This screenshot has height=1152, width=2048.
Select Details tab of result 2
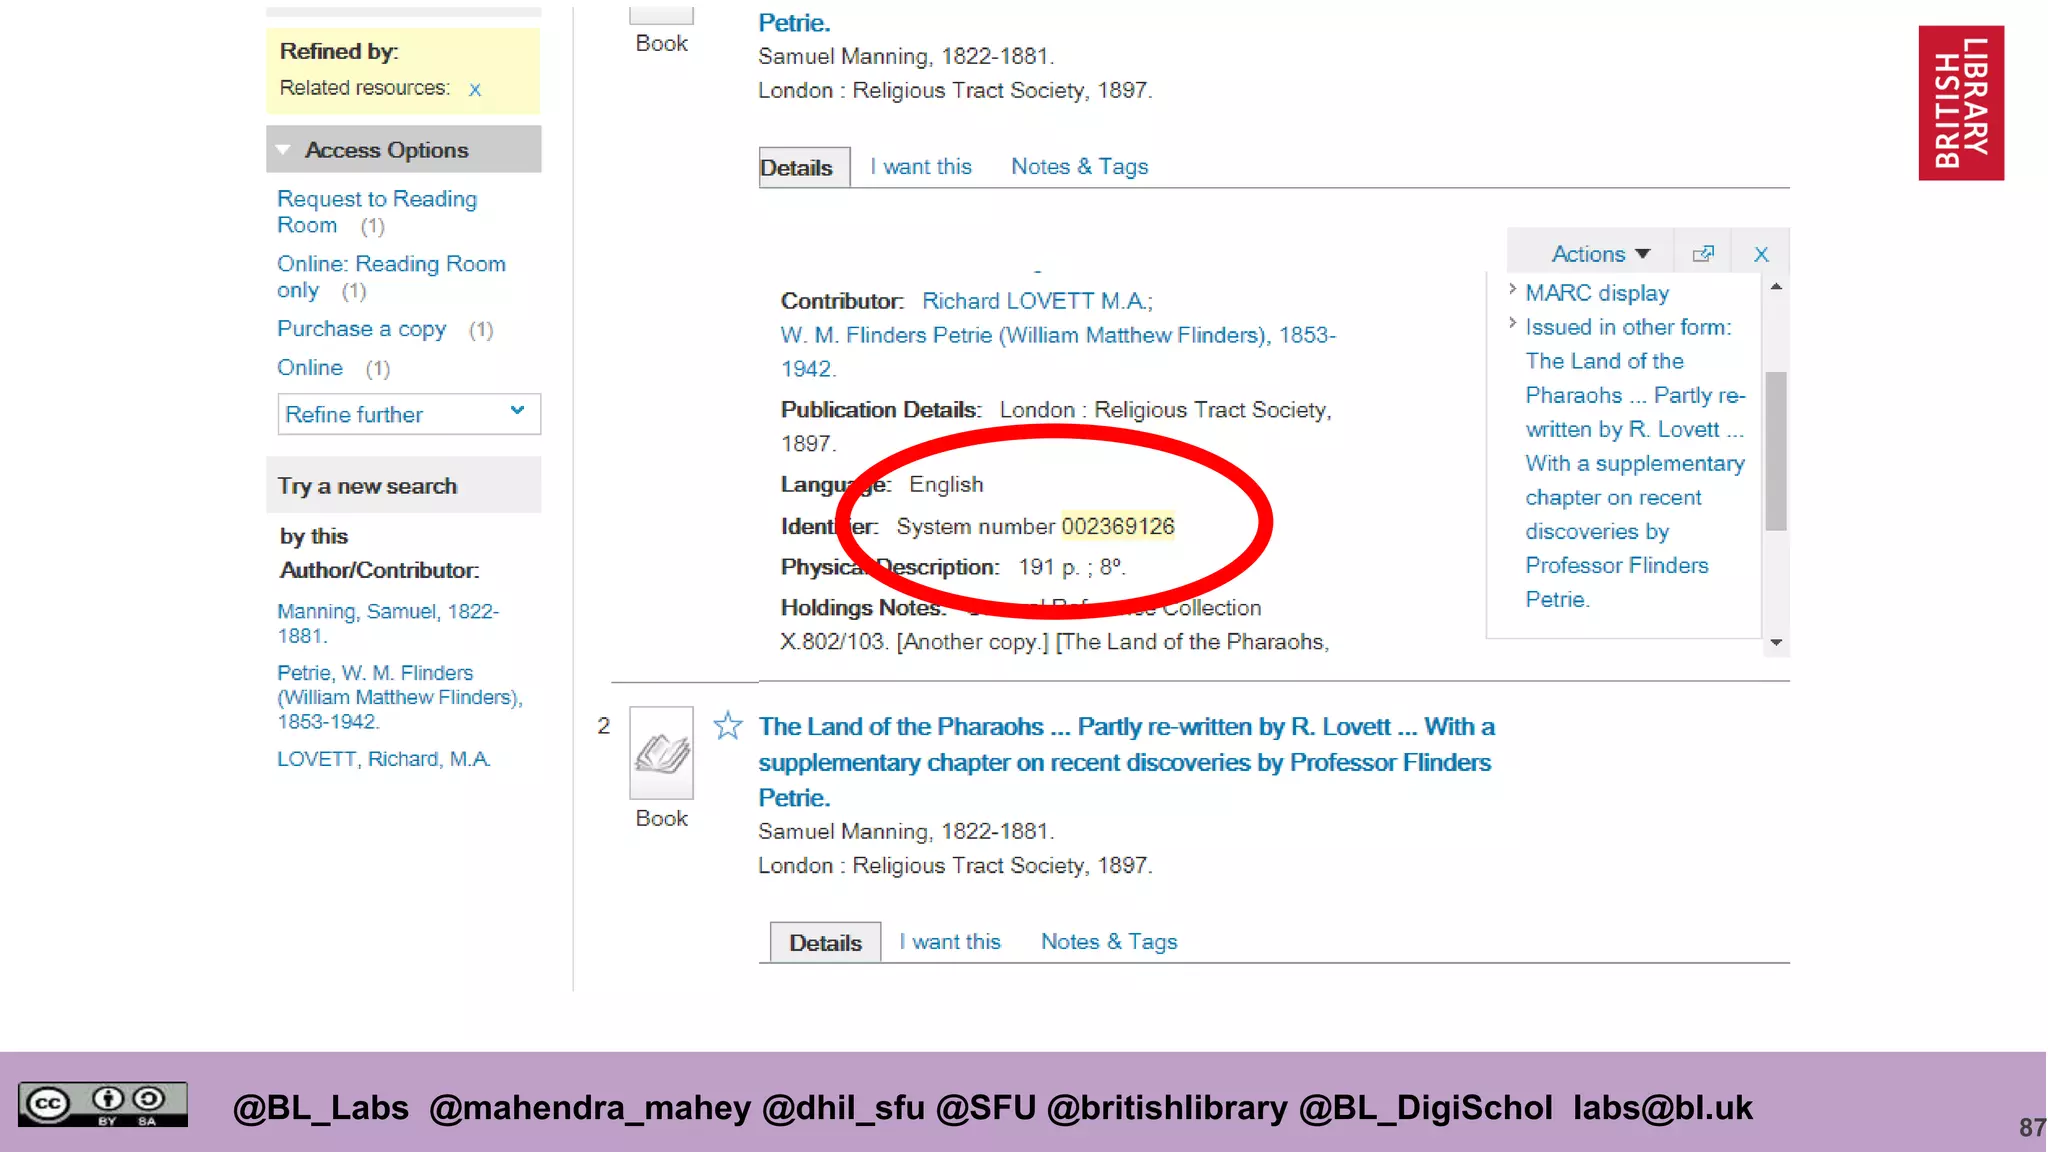click(825, 943)
